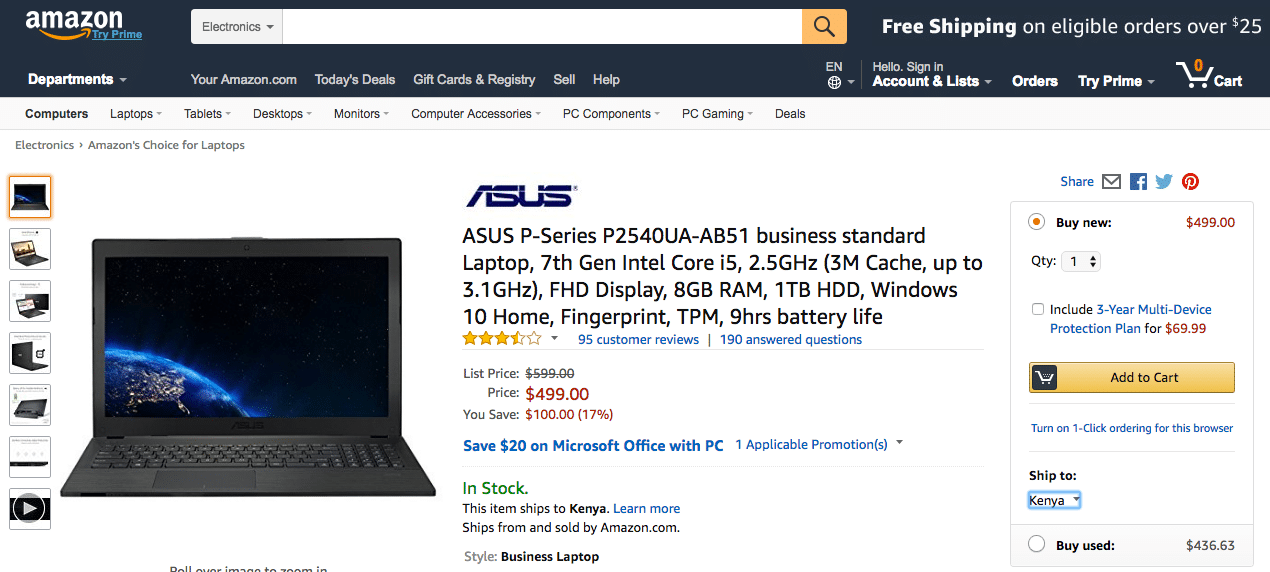This screenshot has height=572, width=1270.
Task: Share product on Facebook
Action: 1138,181
